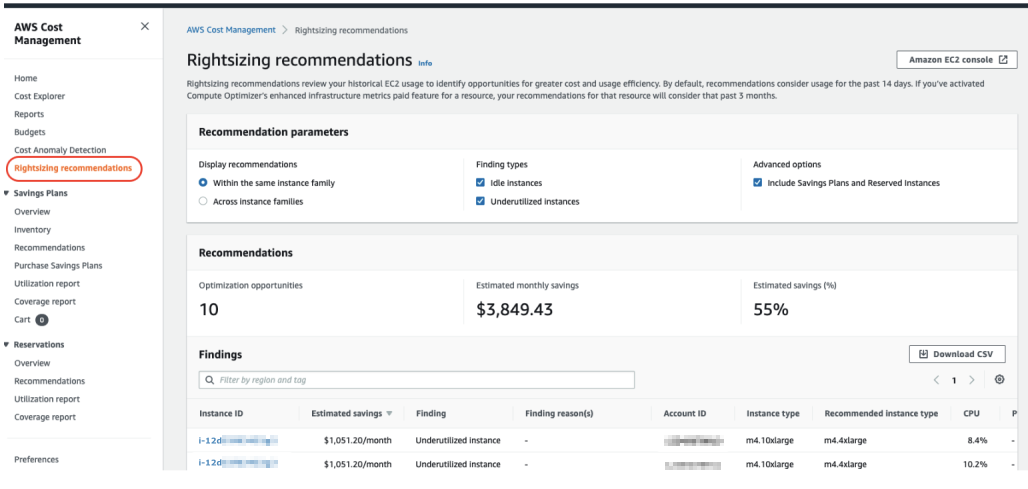Viewport: 1028px width, 489px height.
Task: Open Cost Explorer from sidebar
Action: coord(39,96)
